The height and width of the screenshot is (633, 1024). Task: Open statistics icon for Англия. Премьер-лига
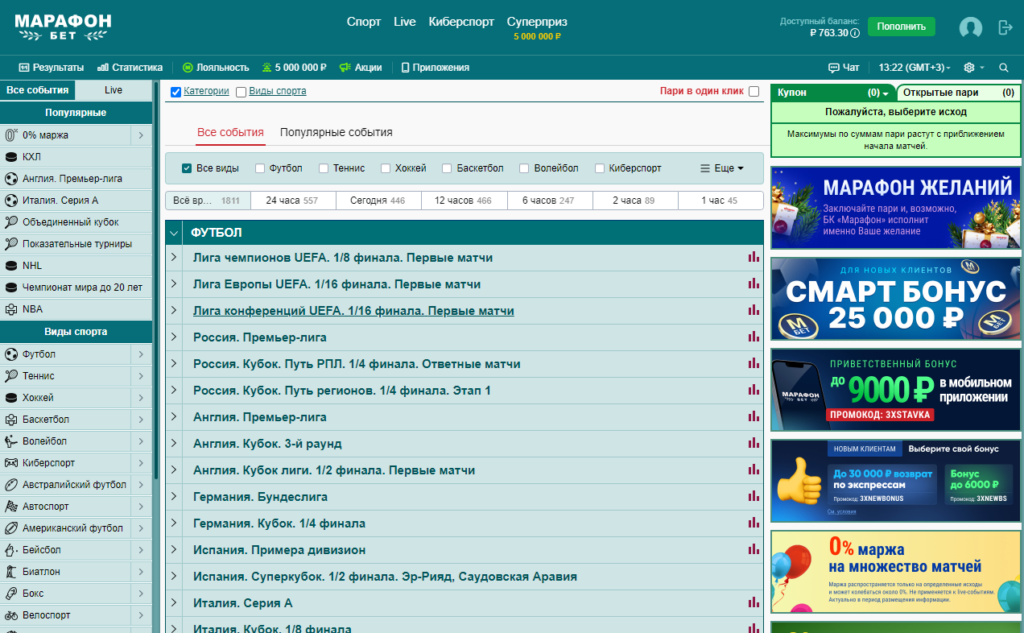(754, 417)
